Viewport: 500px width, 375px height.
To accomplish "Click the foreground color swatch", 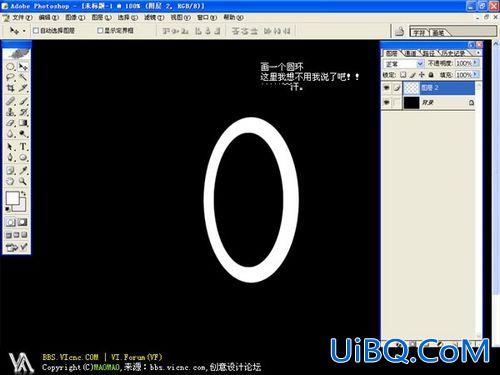I will click(13, 198).
